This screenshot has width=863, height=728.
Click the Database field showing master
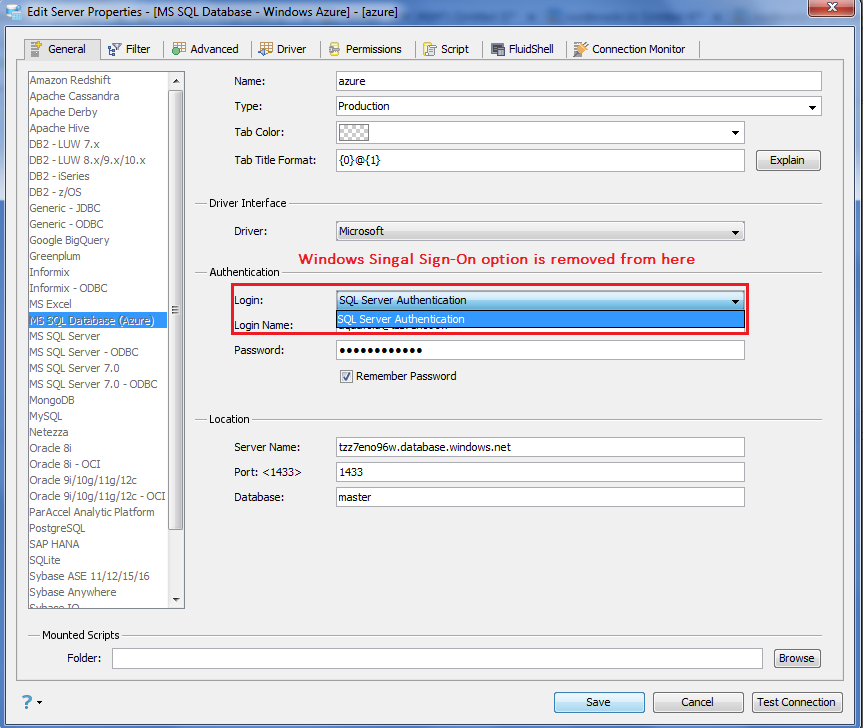tap(540, 497)
